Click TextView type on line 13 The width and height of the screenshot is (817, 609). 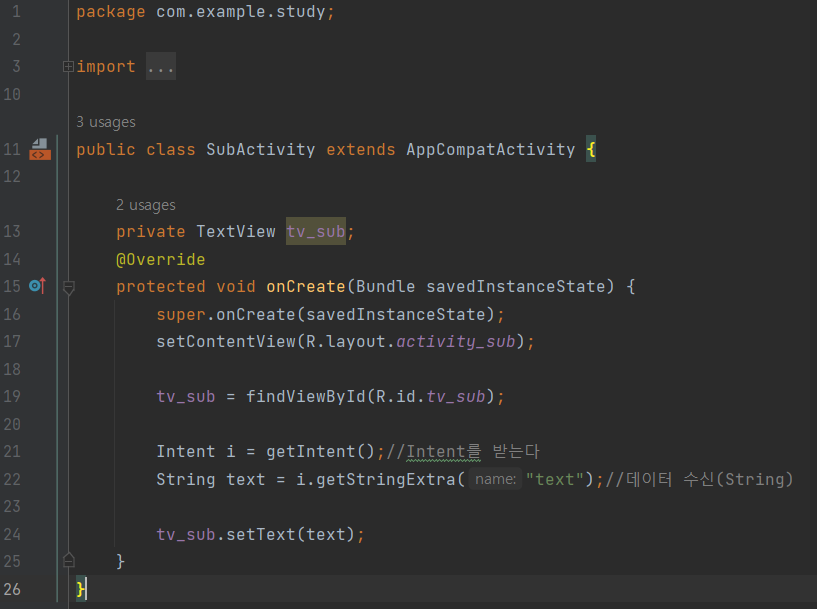[236, 231]
